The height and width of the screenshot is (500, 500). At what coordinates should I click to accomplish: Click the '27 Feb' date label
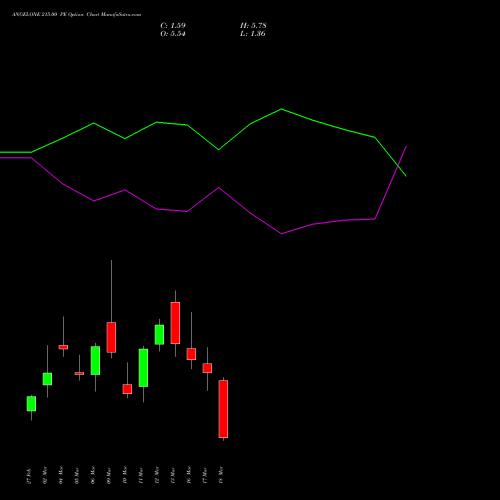coord(29,476)
